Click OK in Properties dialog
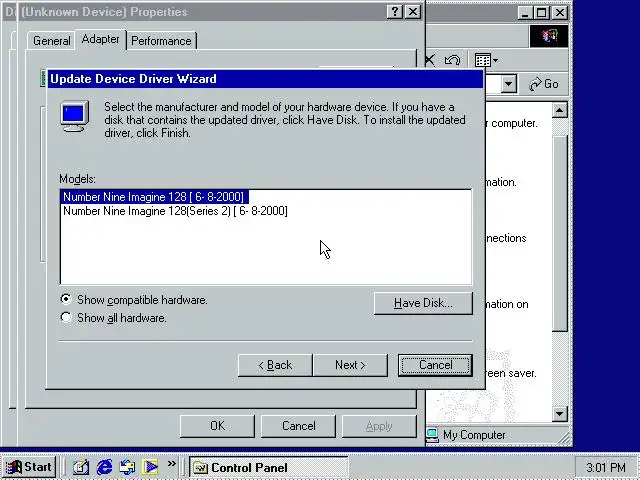 click(x=217, y=426)
